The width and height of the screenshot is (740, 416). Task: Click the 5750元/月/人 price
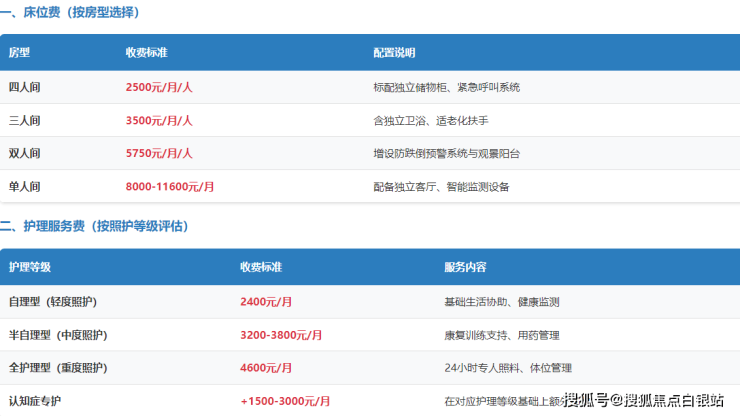[x=159, y=153]
